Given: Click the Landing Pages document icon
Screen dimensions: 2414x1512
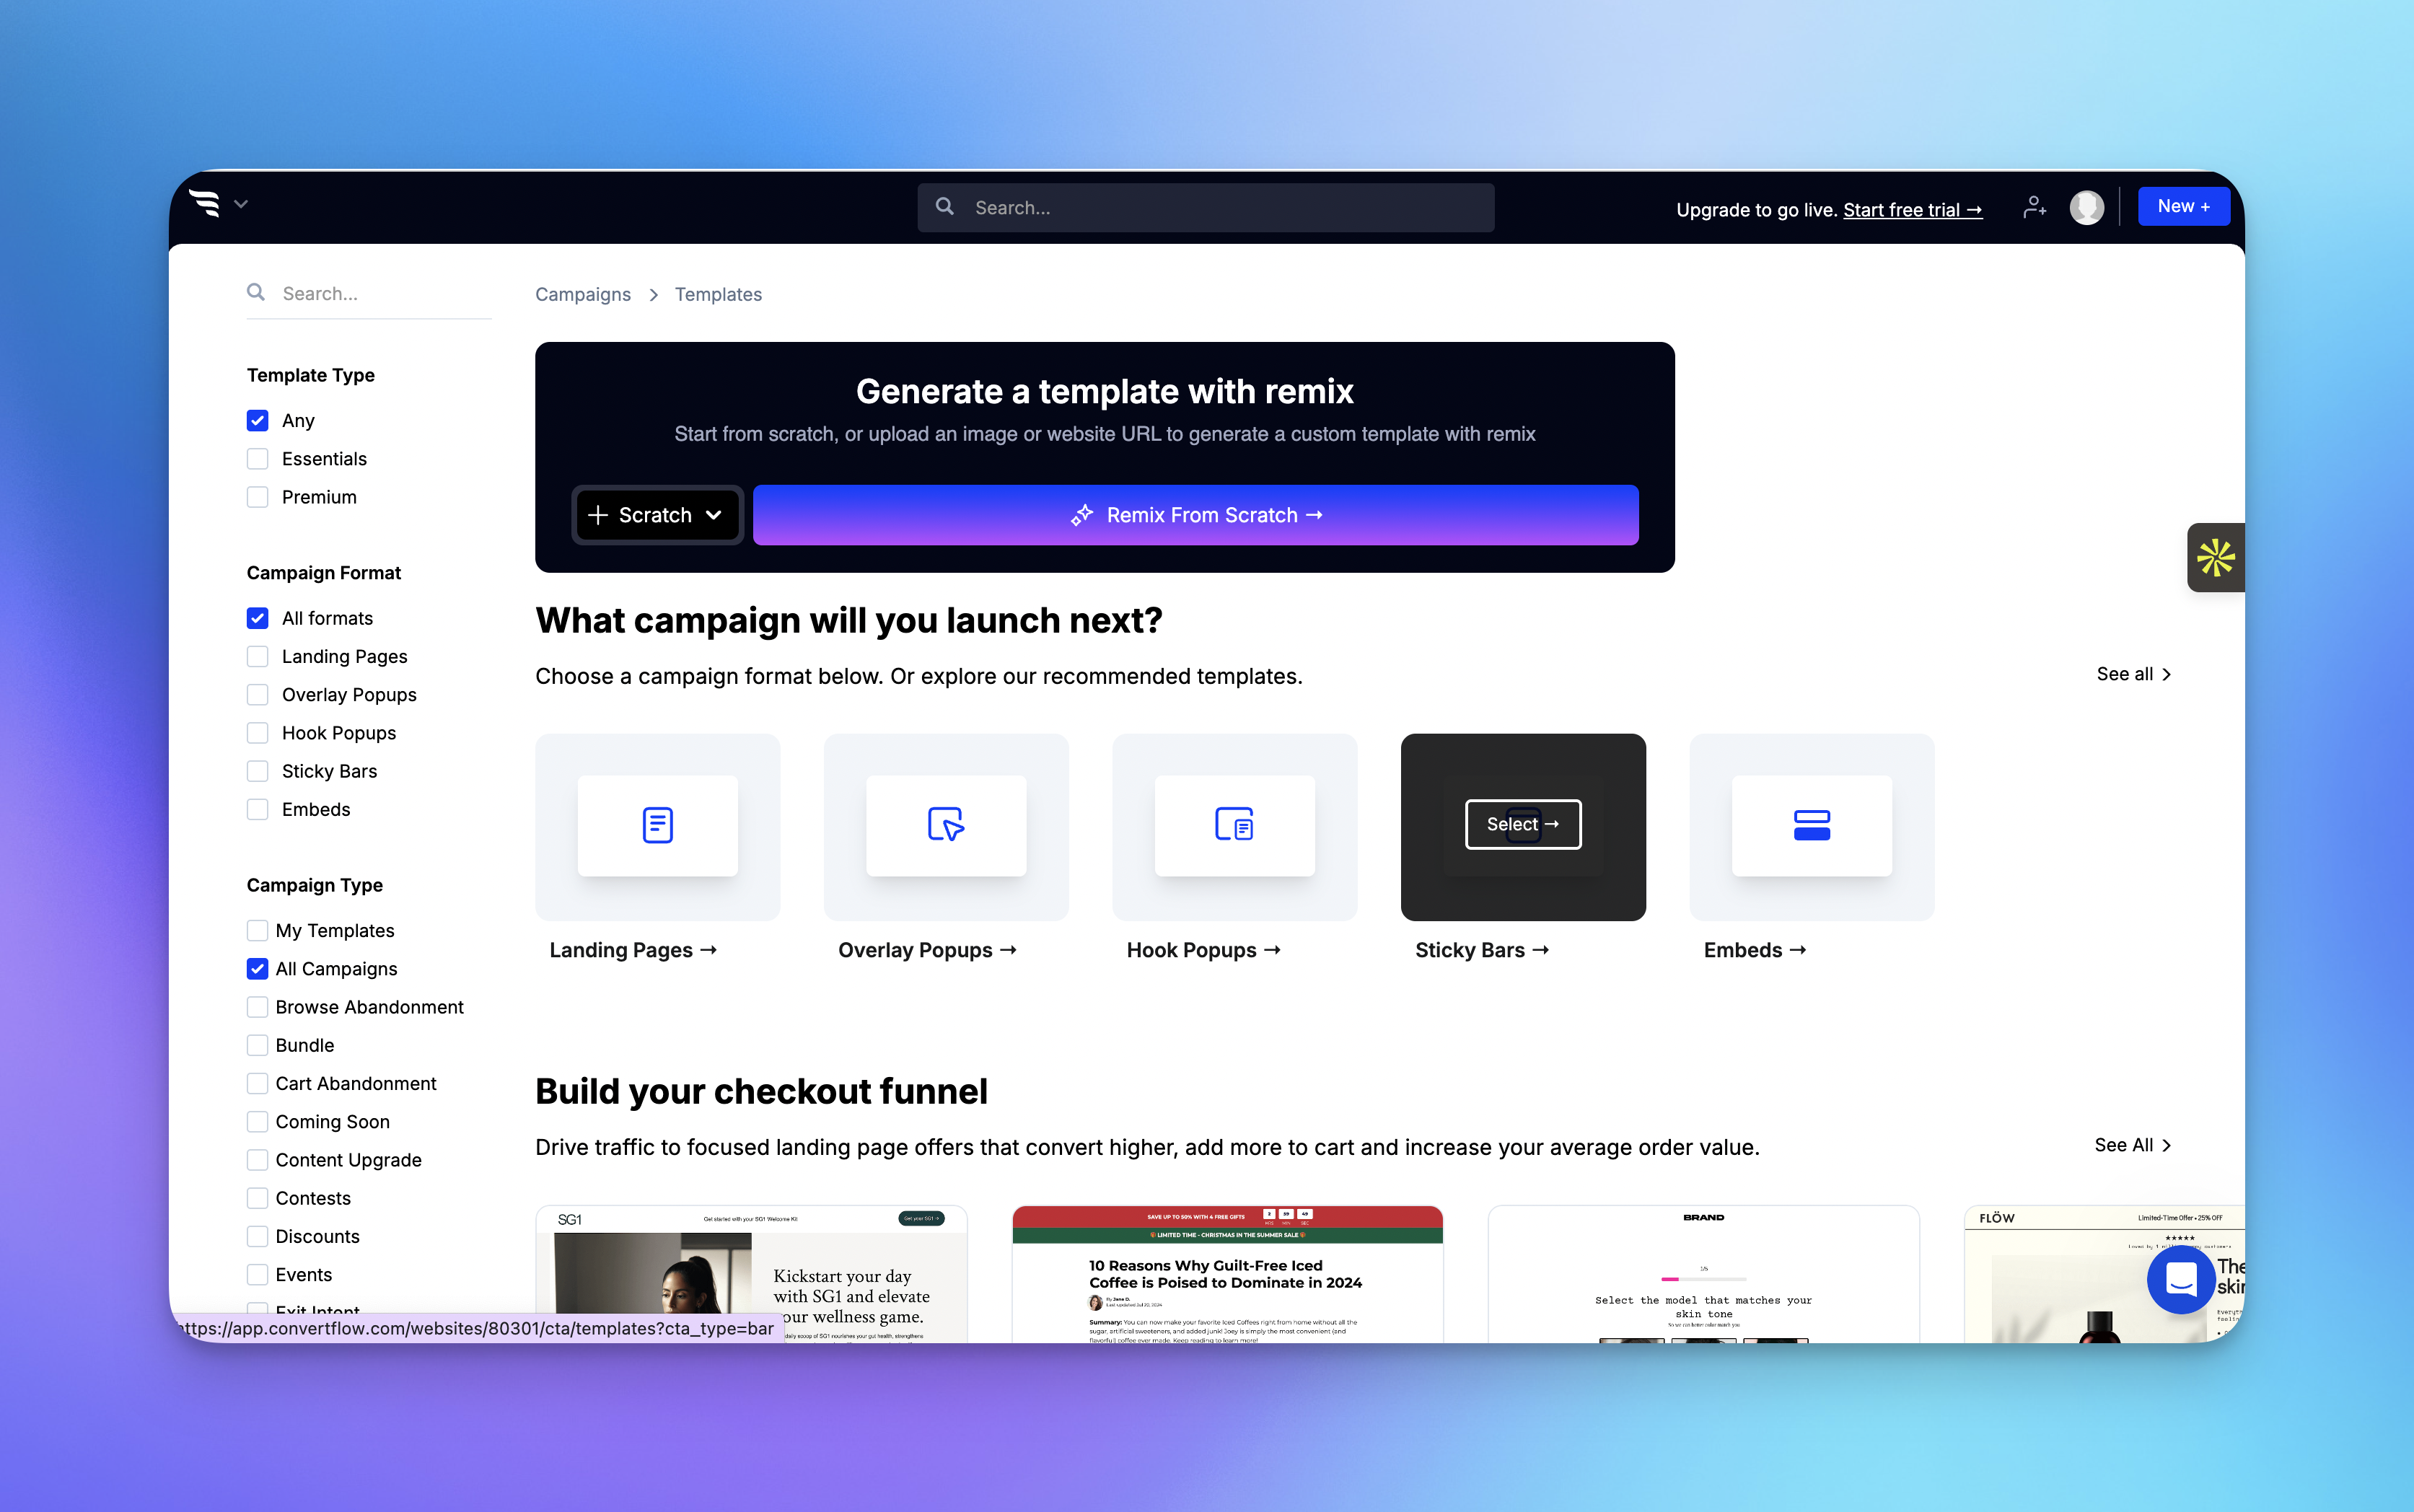Looking at the screenshot, I should point(657,825).
